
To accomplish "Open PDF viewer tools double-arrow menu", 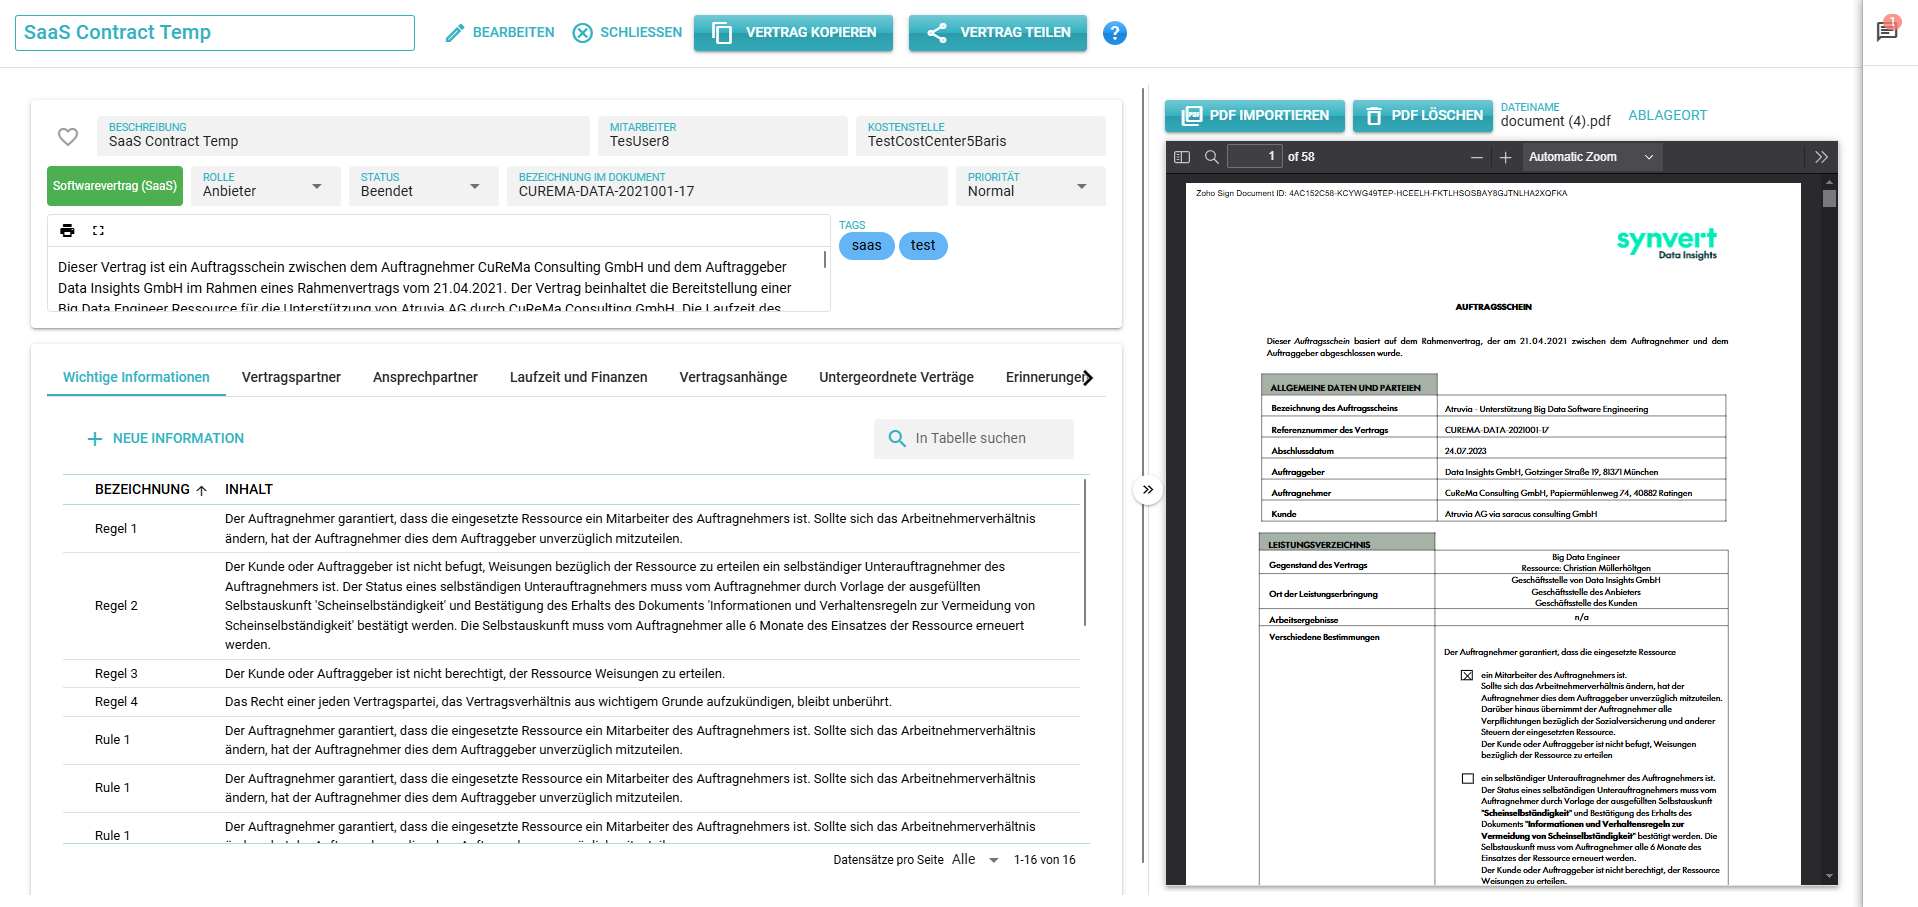I will pyautogui.click(x=1820, y=157).
